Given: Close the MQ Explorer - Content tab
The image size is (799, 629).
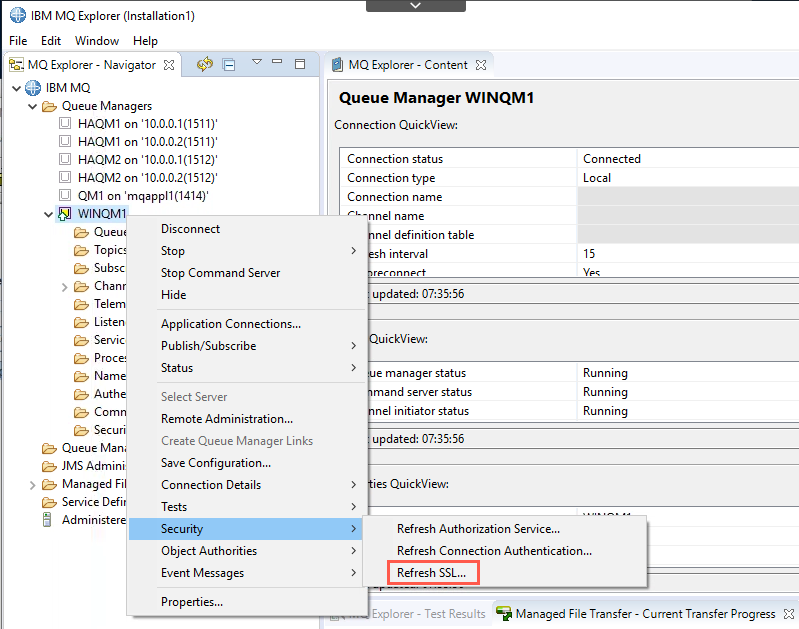Looking at the screenshot, I should (481, 65).
